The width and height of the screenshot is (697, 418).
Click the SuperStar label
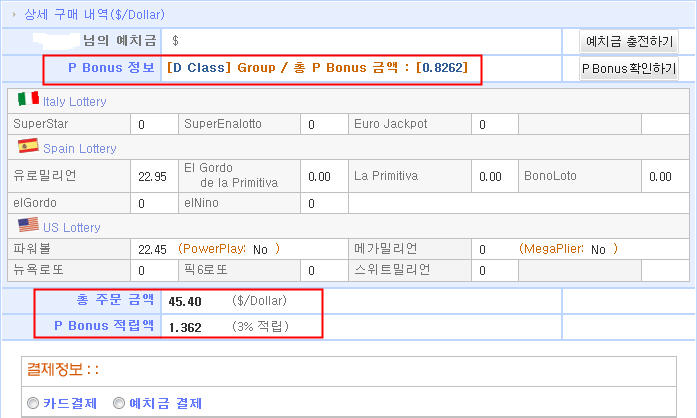(x=40, y=124)
